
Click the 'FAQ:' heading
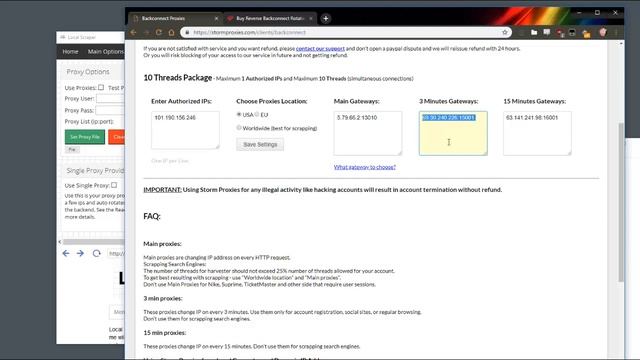tap(152, 216)
